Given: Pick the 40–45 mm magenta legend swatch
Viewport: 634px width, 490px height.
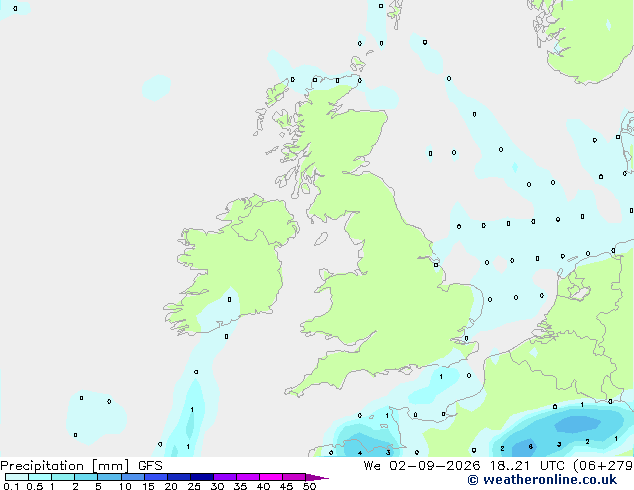Looking at the screenshot, I should pyautogui.click(x=271, y=477).
